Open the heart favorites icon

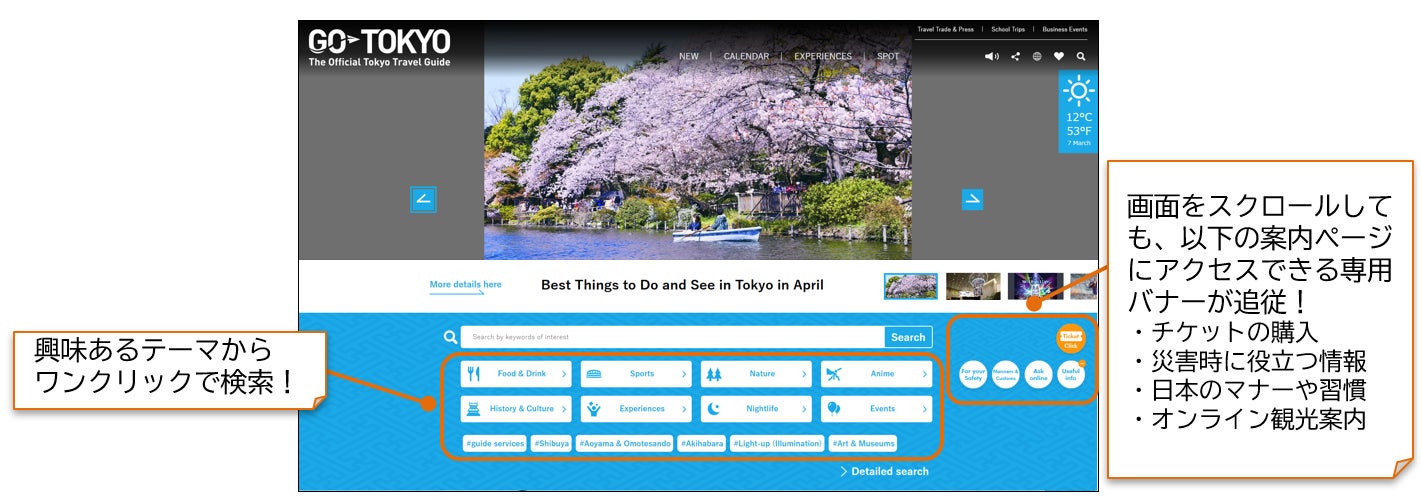click(x=1059, y=57)
